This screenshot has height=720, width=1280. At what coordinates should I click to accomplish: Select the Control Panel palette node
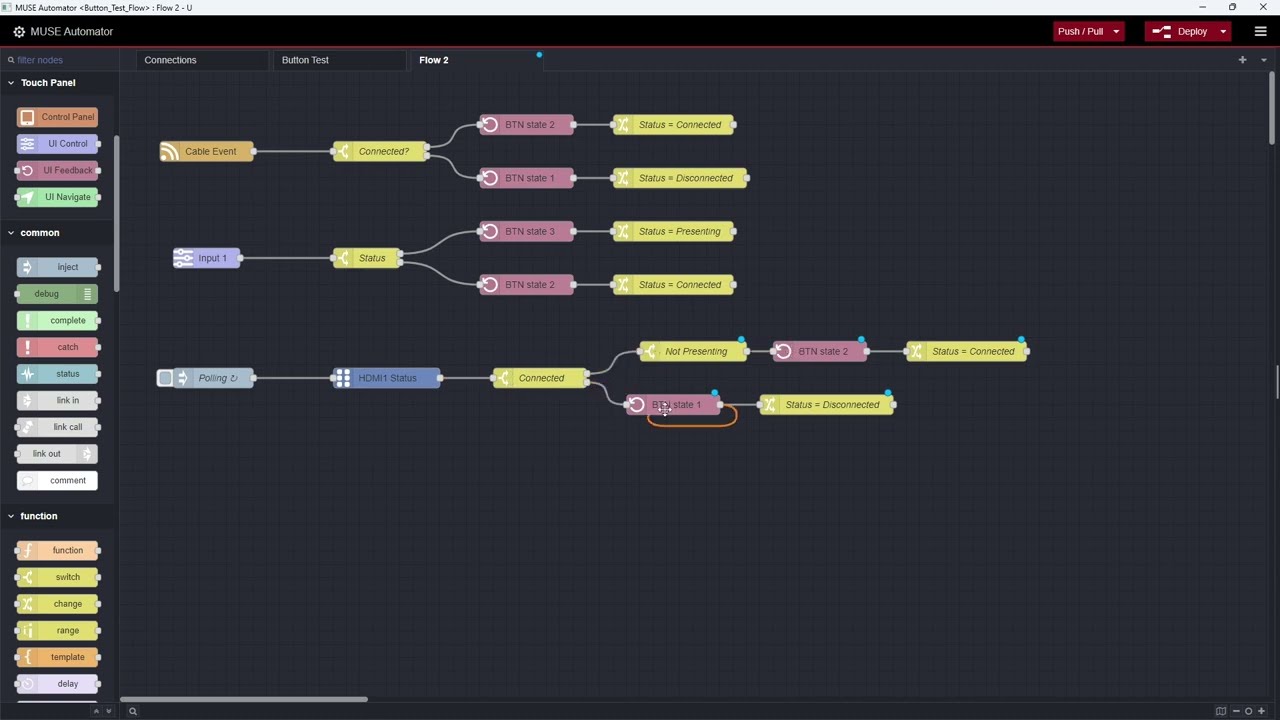pos(57,117)
